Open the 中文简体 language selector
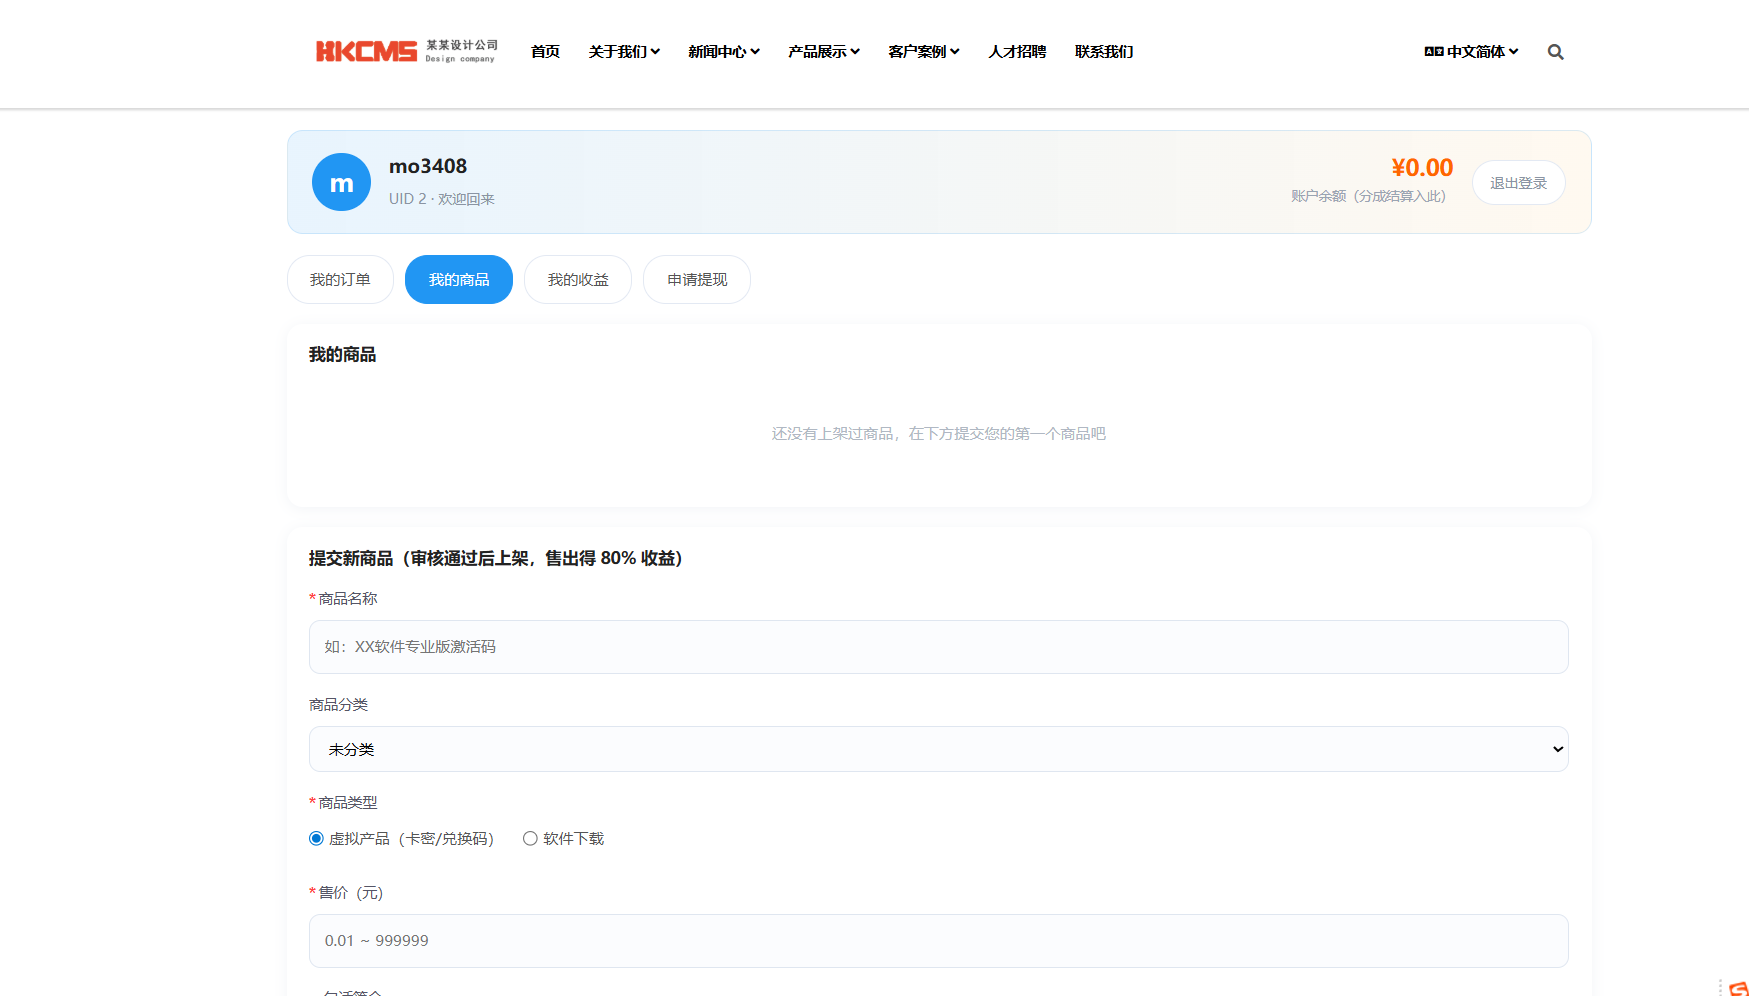The image size is (1749, 996). click(x=1471, y=52)
